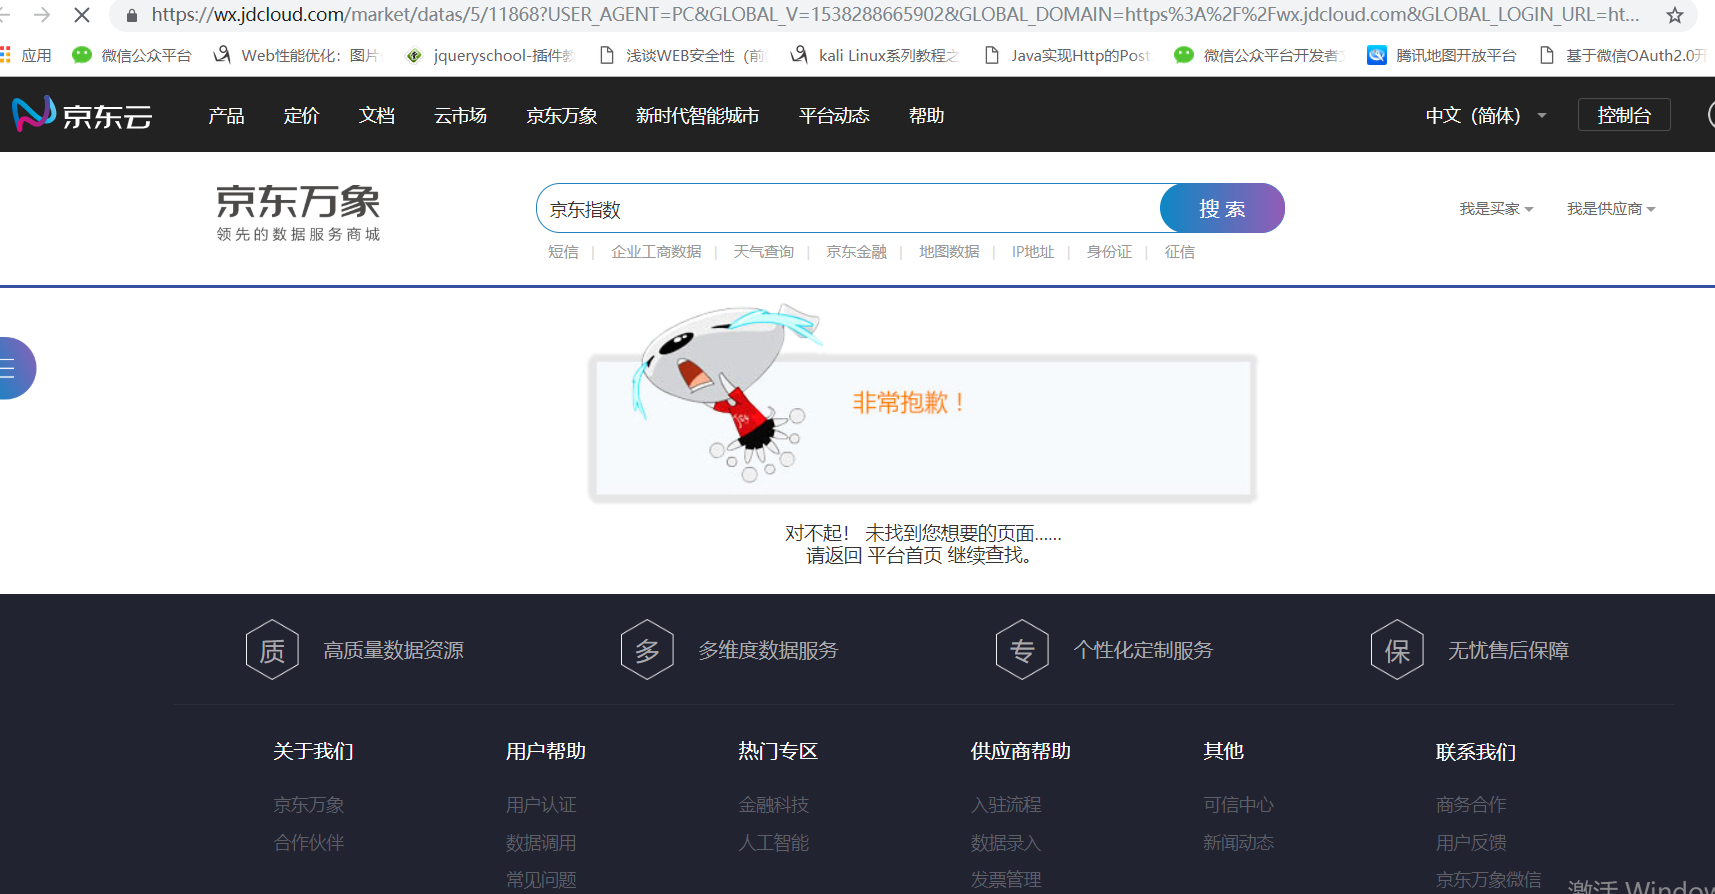1715x894 pixels.
Task: Open the 数据录入 footer link
Action: pyautogui.click(x=1006, y=842)
